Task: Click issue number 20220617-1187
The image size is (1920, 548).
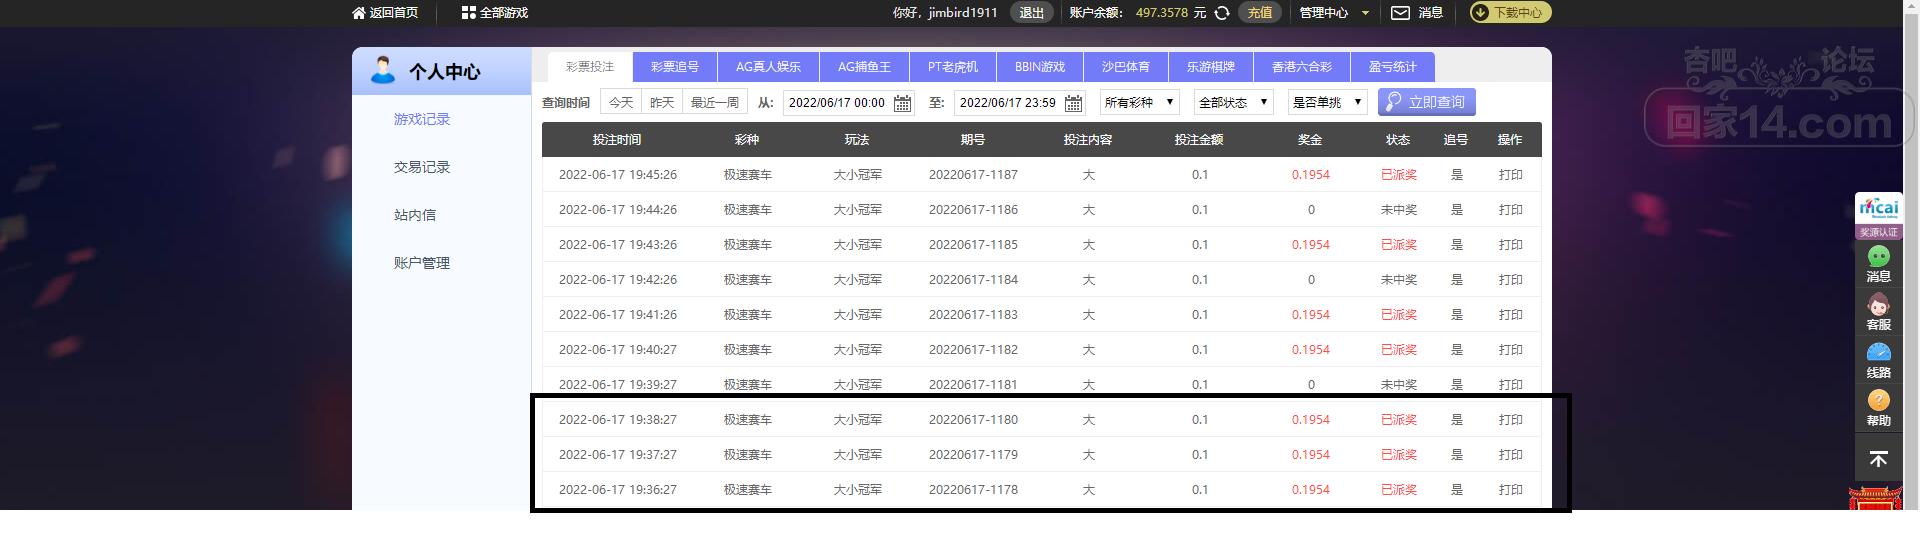Action: [x=973, y=175]
